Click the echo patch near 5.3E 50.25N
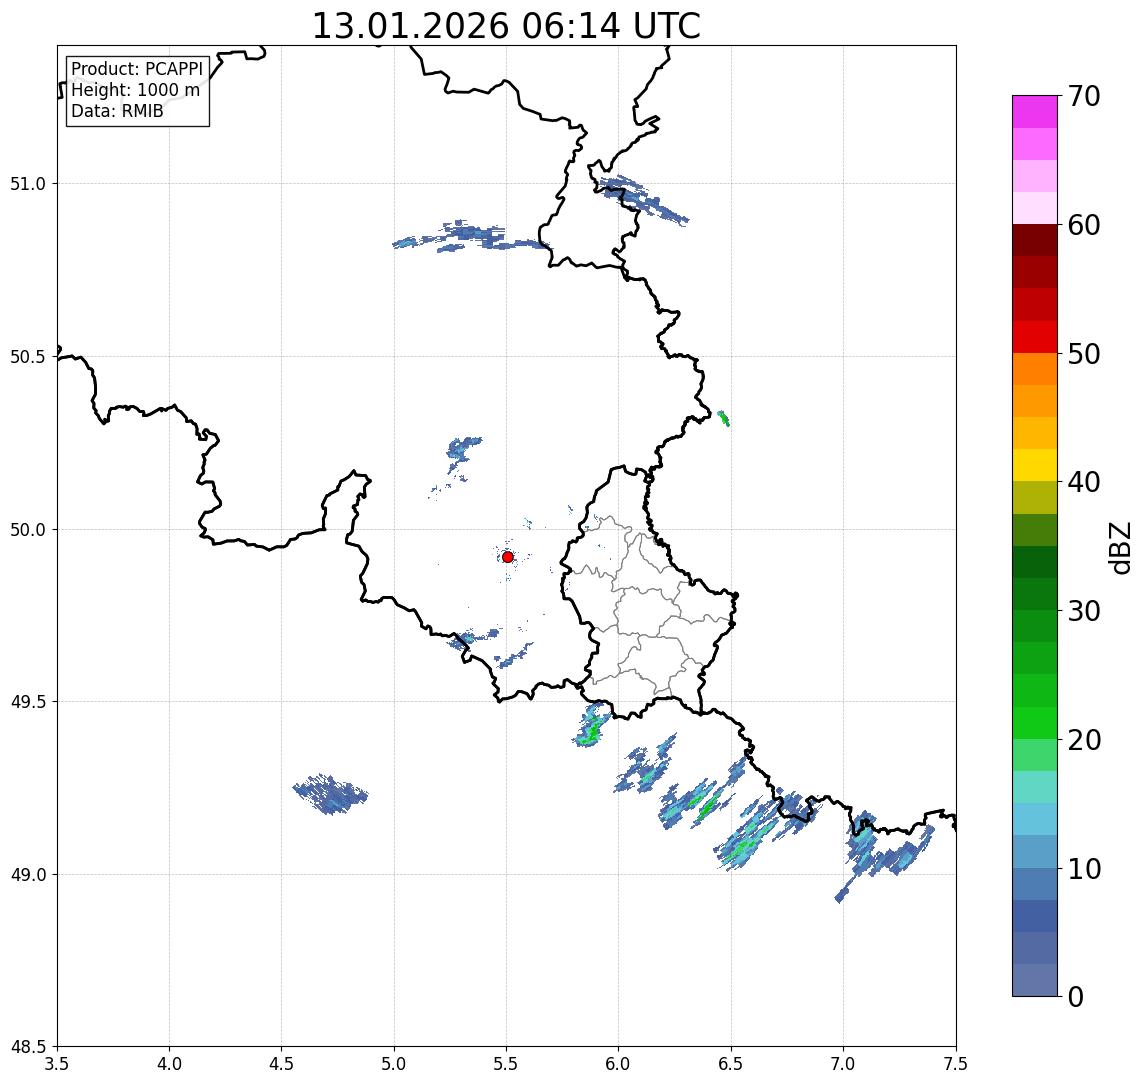This screenshot has width=1145, height=1084. coord(462,449)
